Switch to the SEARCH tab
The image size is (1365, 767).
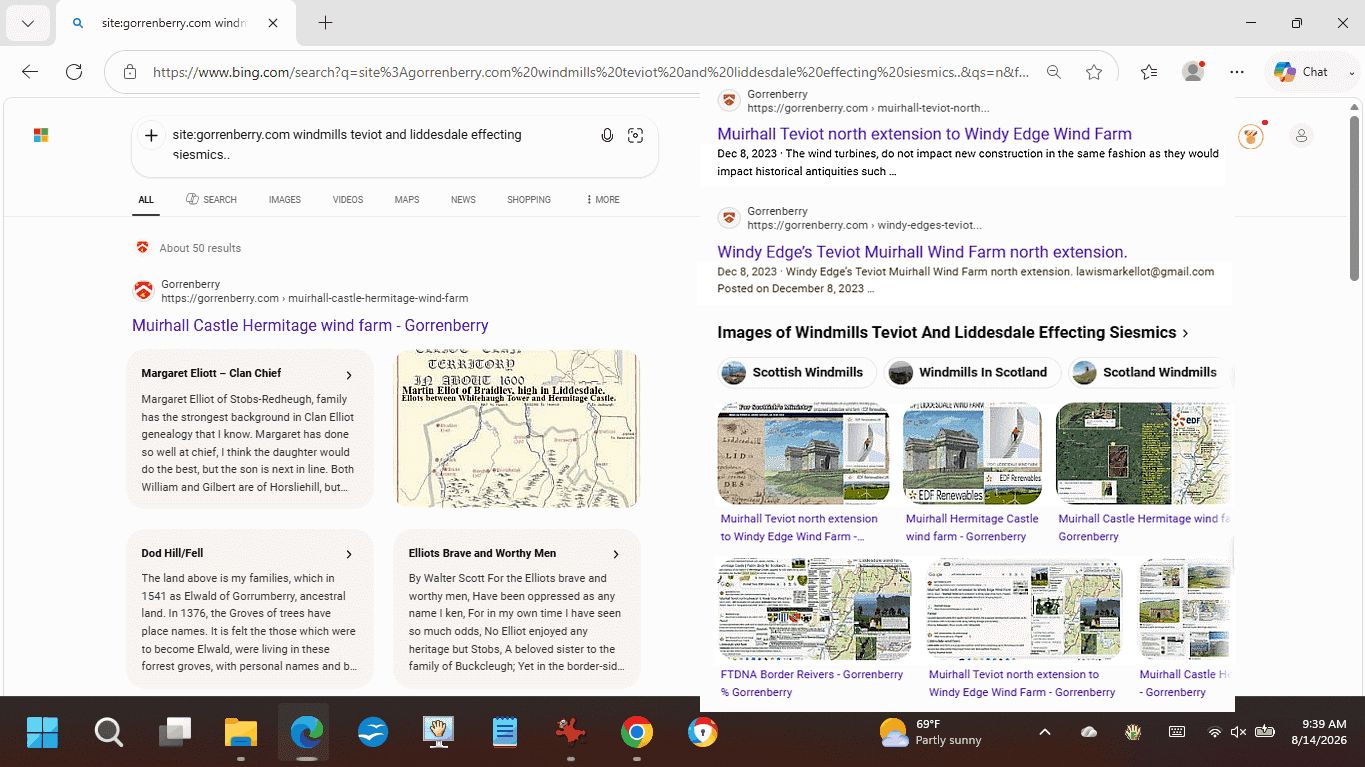[211, 200]
